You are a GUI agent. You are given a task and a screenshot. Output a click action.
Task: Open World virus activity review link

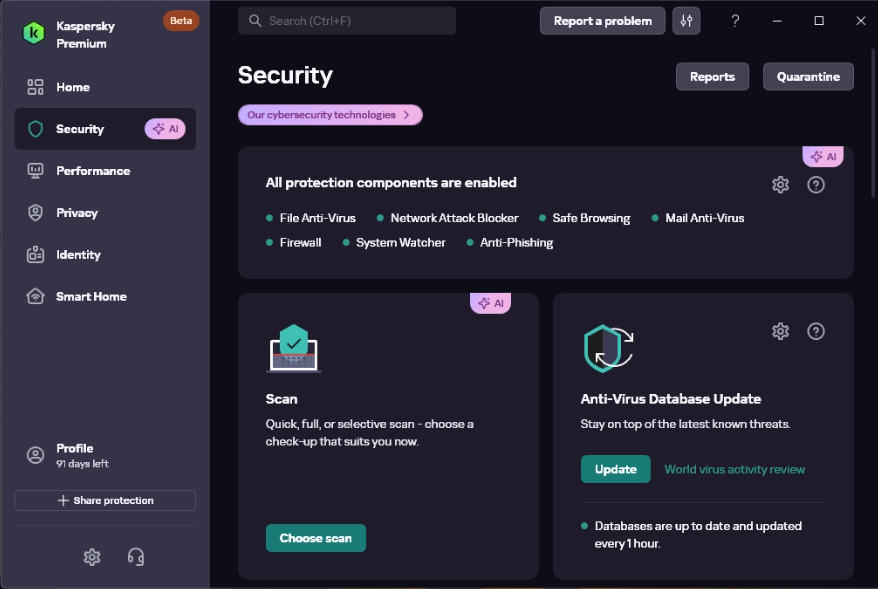[735, 469]
